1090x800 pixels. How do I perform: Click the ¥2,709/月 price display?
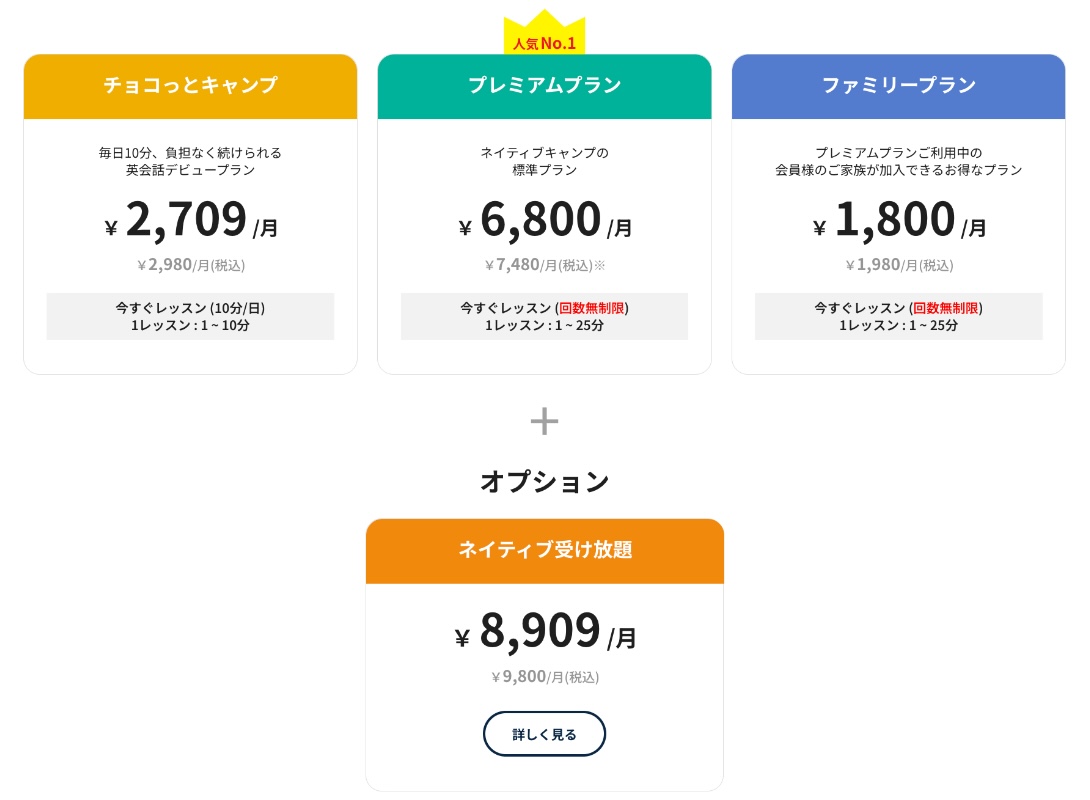tap(190, 222)
